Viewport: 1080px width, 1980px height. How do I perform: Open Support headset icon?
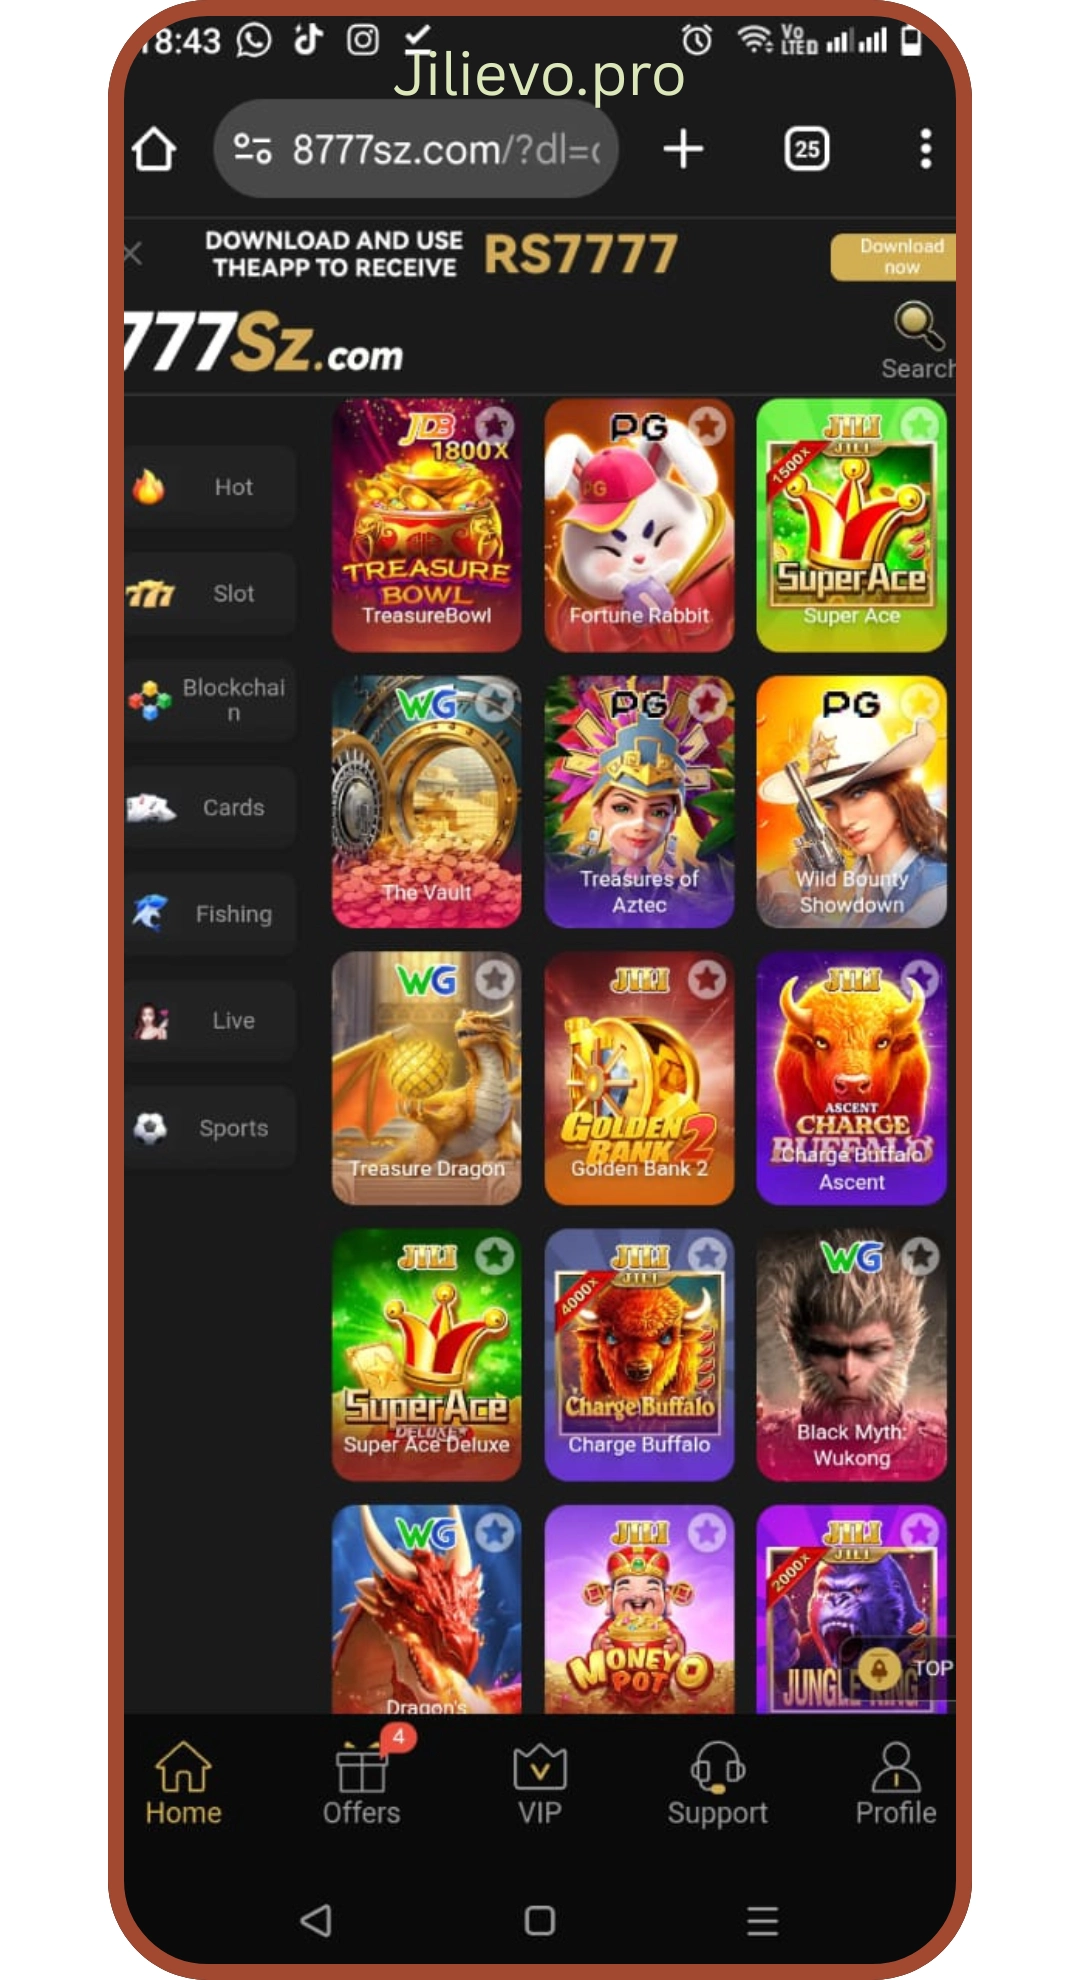point(718,1767)
